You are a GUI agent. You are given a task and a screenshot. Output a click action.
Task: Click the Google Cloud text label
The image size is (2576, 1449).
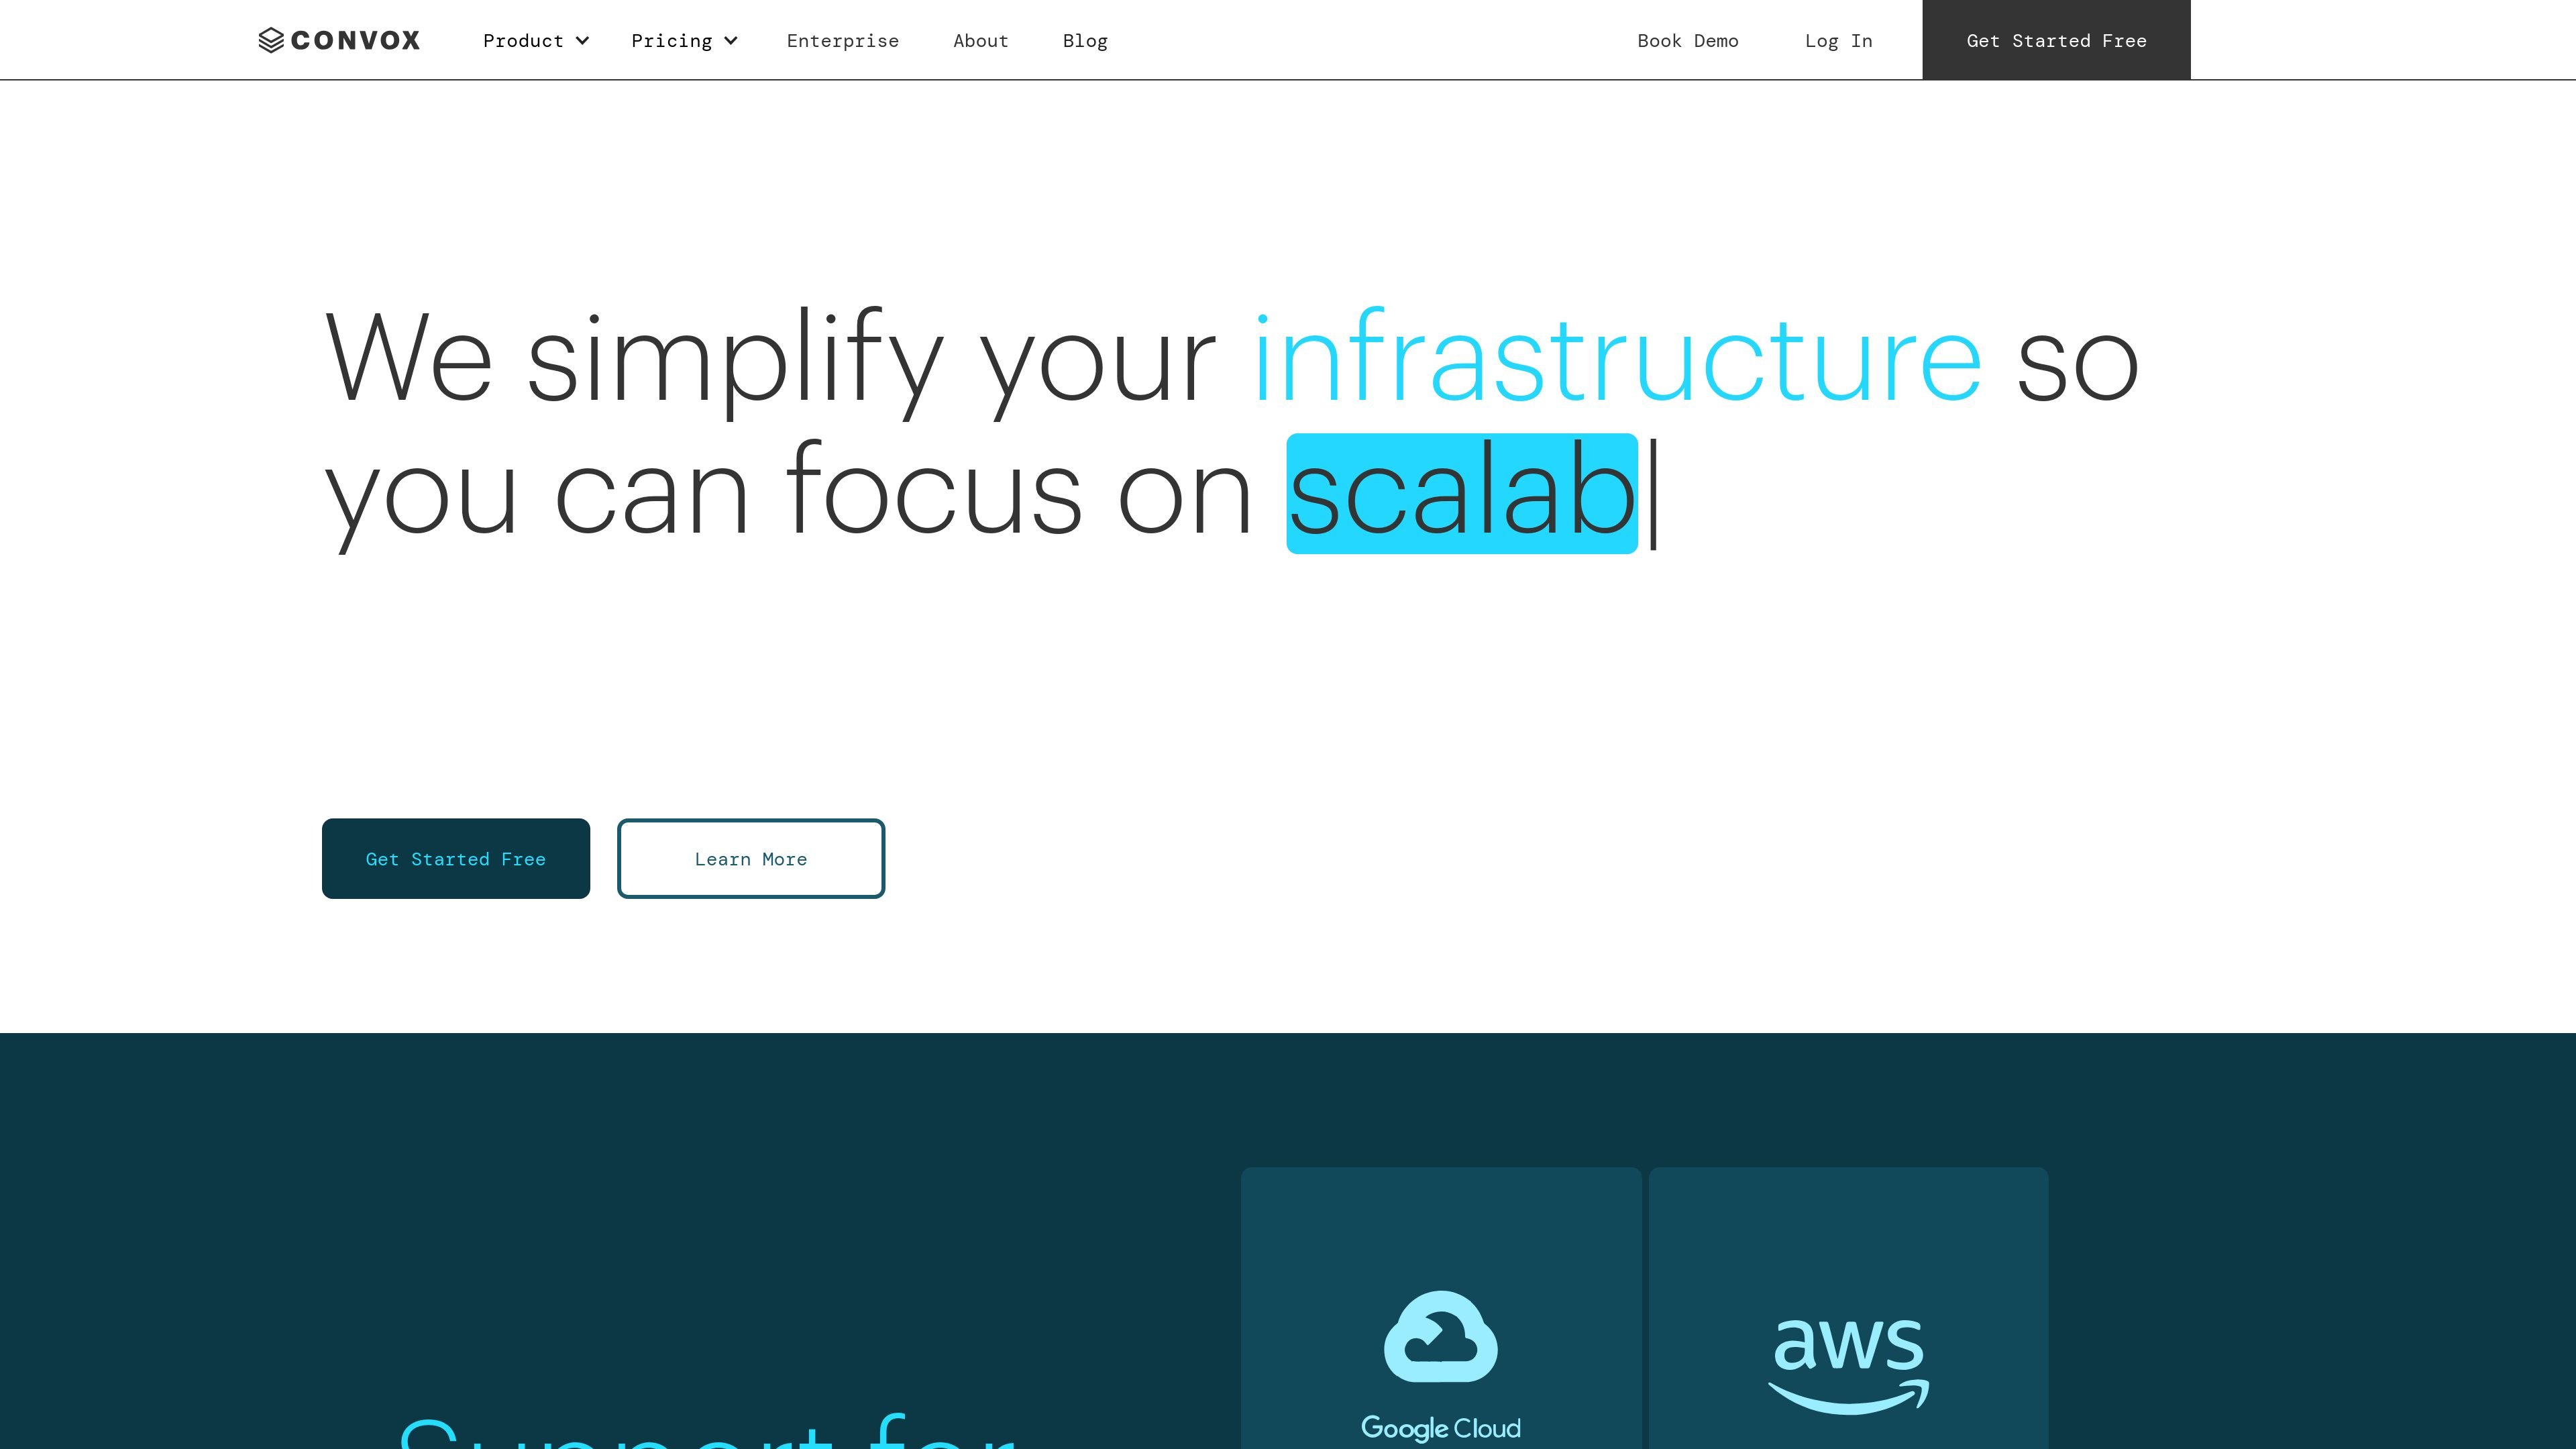click(x=1441, y=1428)
